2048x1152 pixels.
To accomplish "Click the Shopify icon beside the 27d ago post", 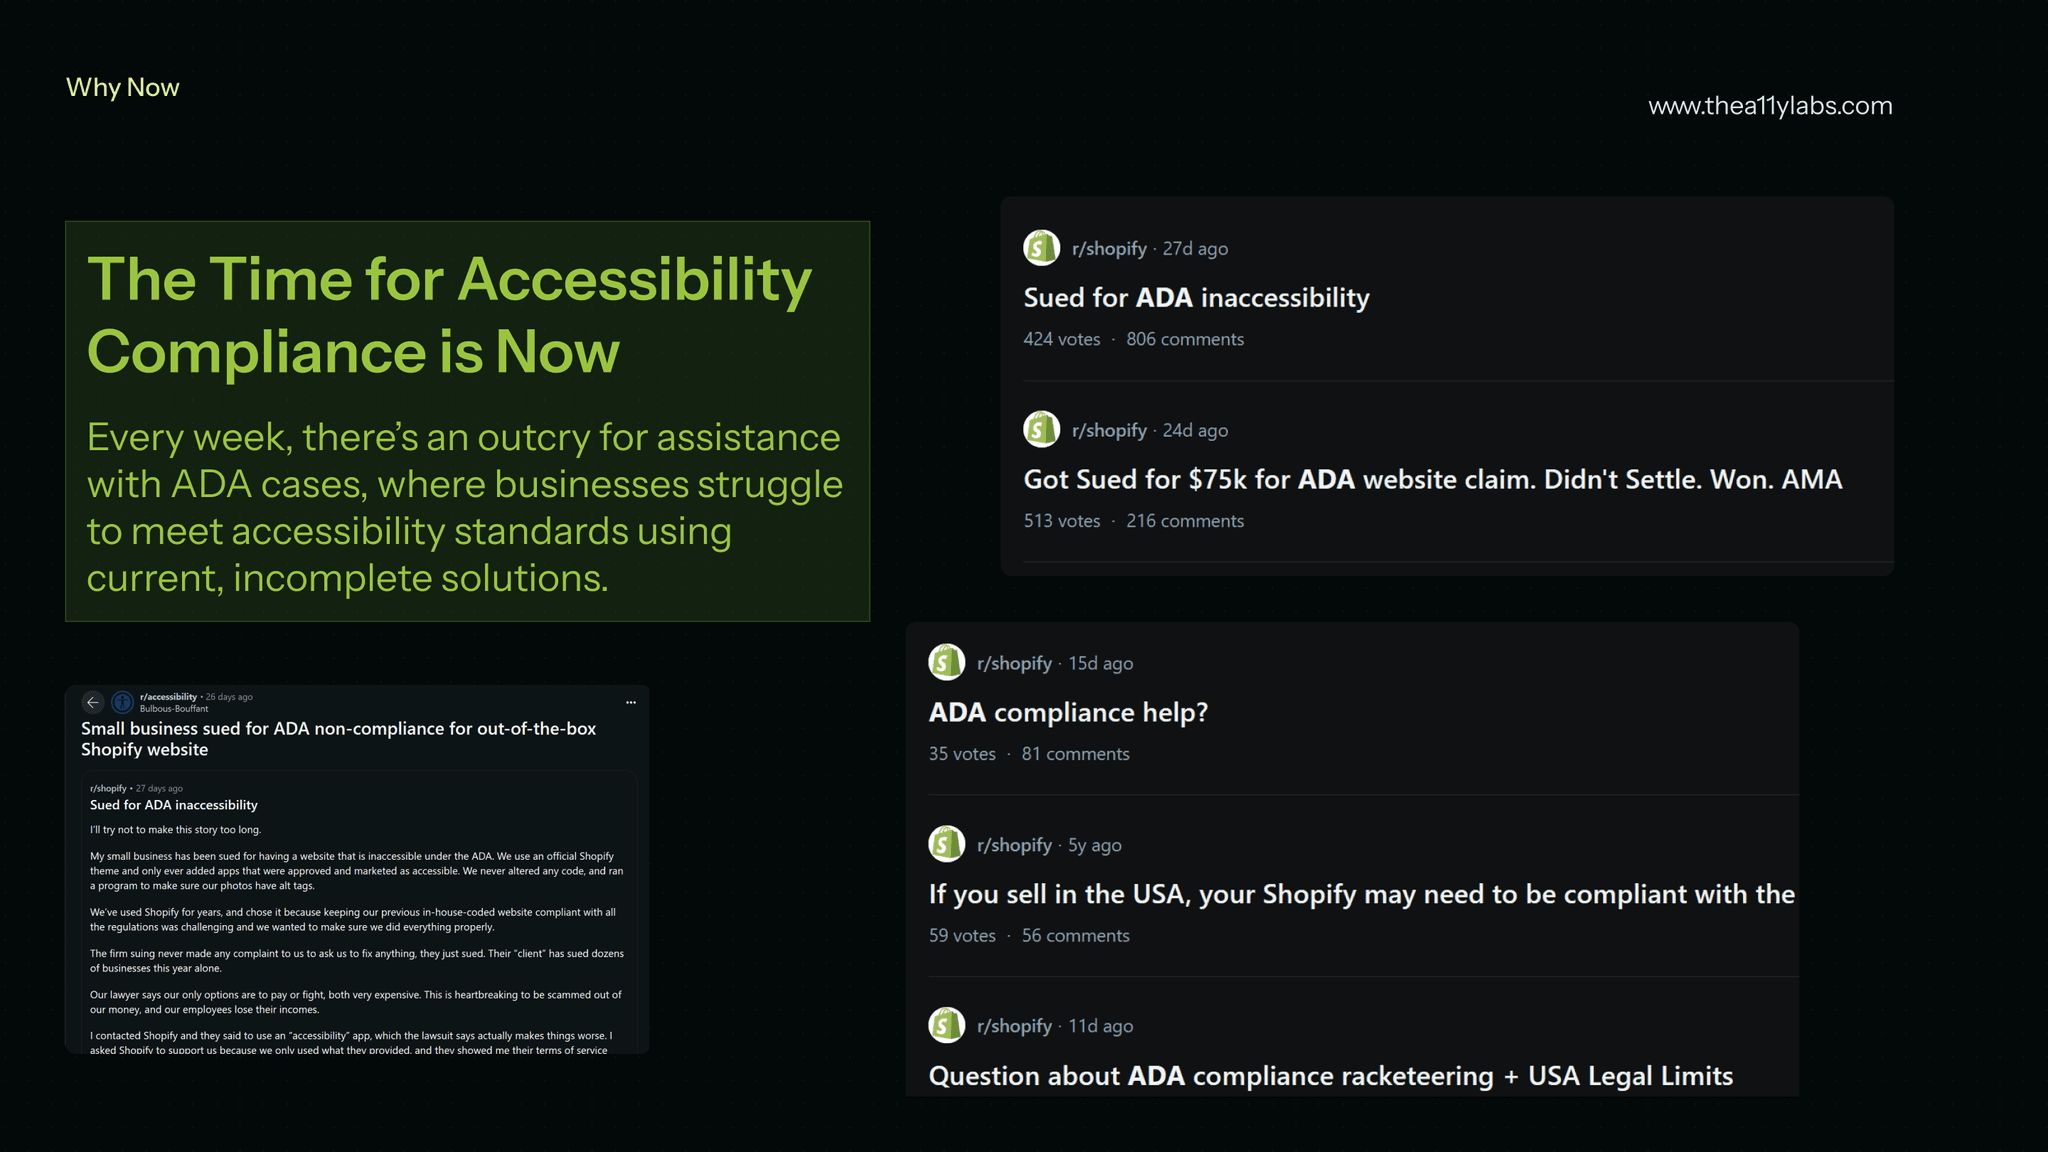I will (x=1041, y=248).
